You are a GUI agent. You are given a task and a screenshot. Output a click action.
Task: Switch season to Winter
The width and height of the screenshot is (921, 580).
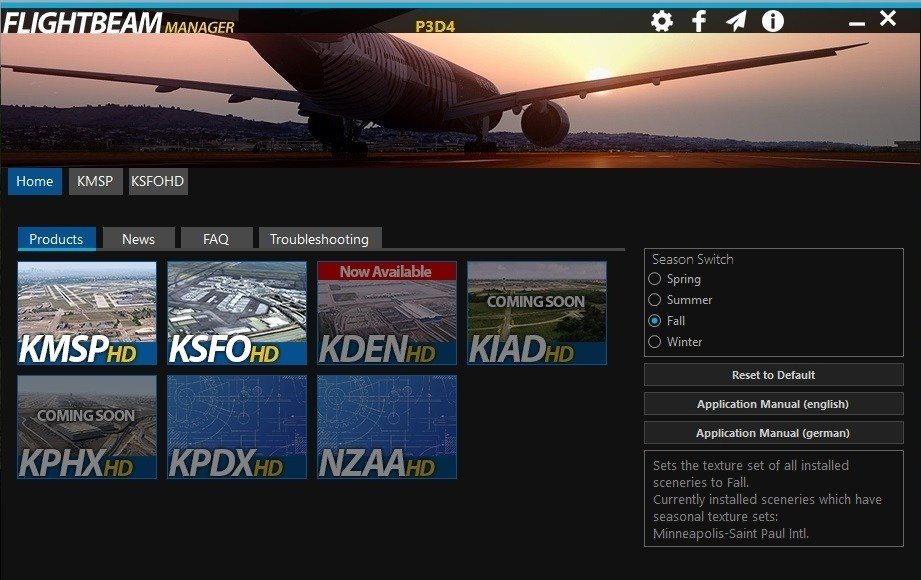tap(655, 342)
